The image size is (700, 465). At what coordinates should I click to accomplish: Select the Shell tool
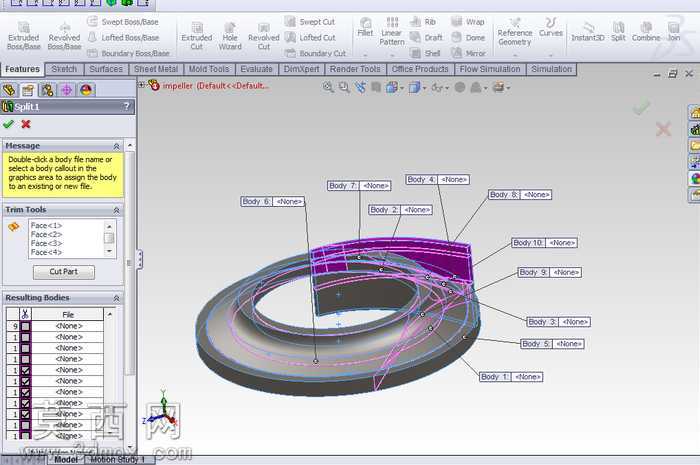click(425, 53)
